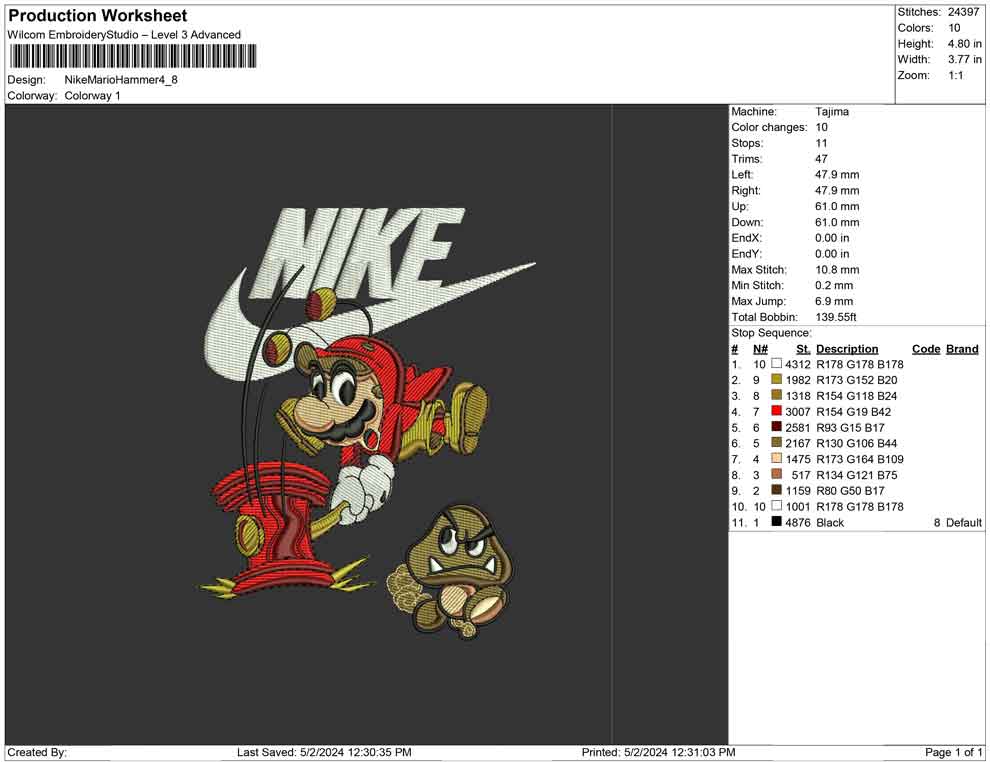Image resolution: width=990 pixels, height=762 pixels.
Task: Click the brown swatch for R80 G50 B17
Action: (x=777, y=490)
